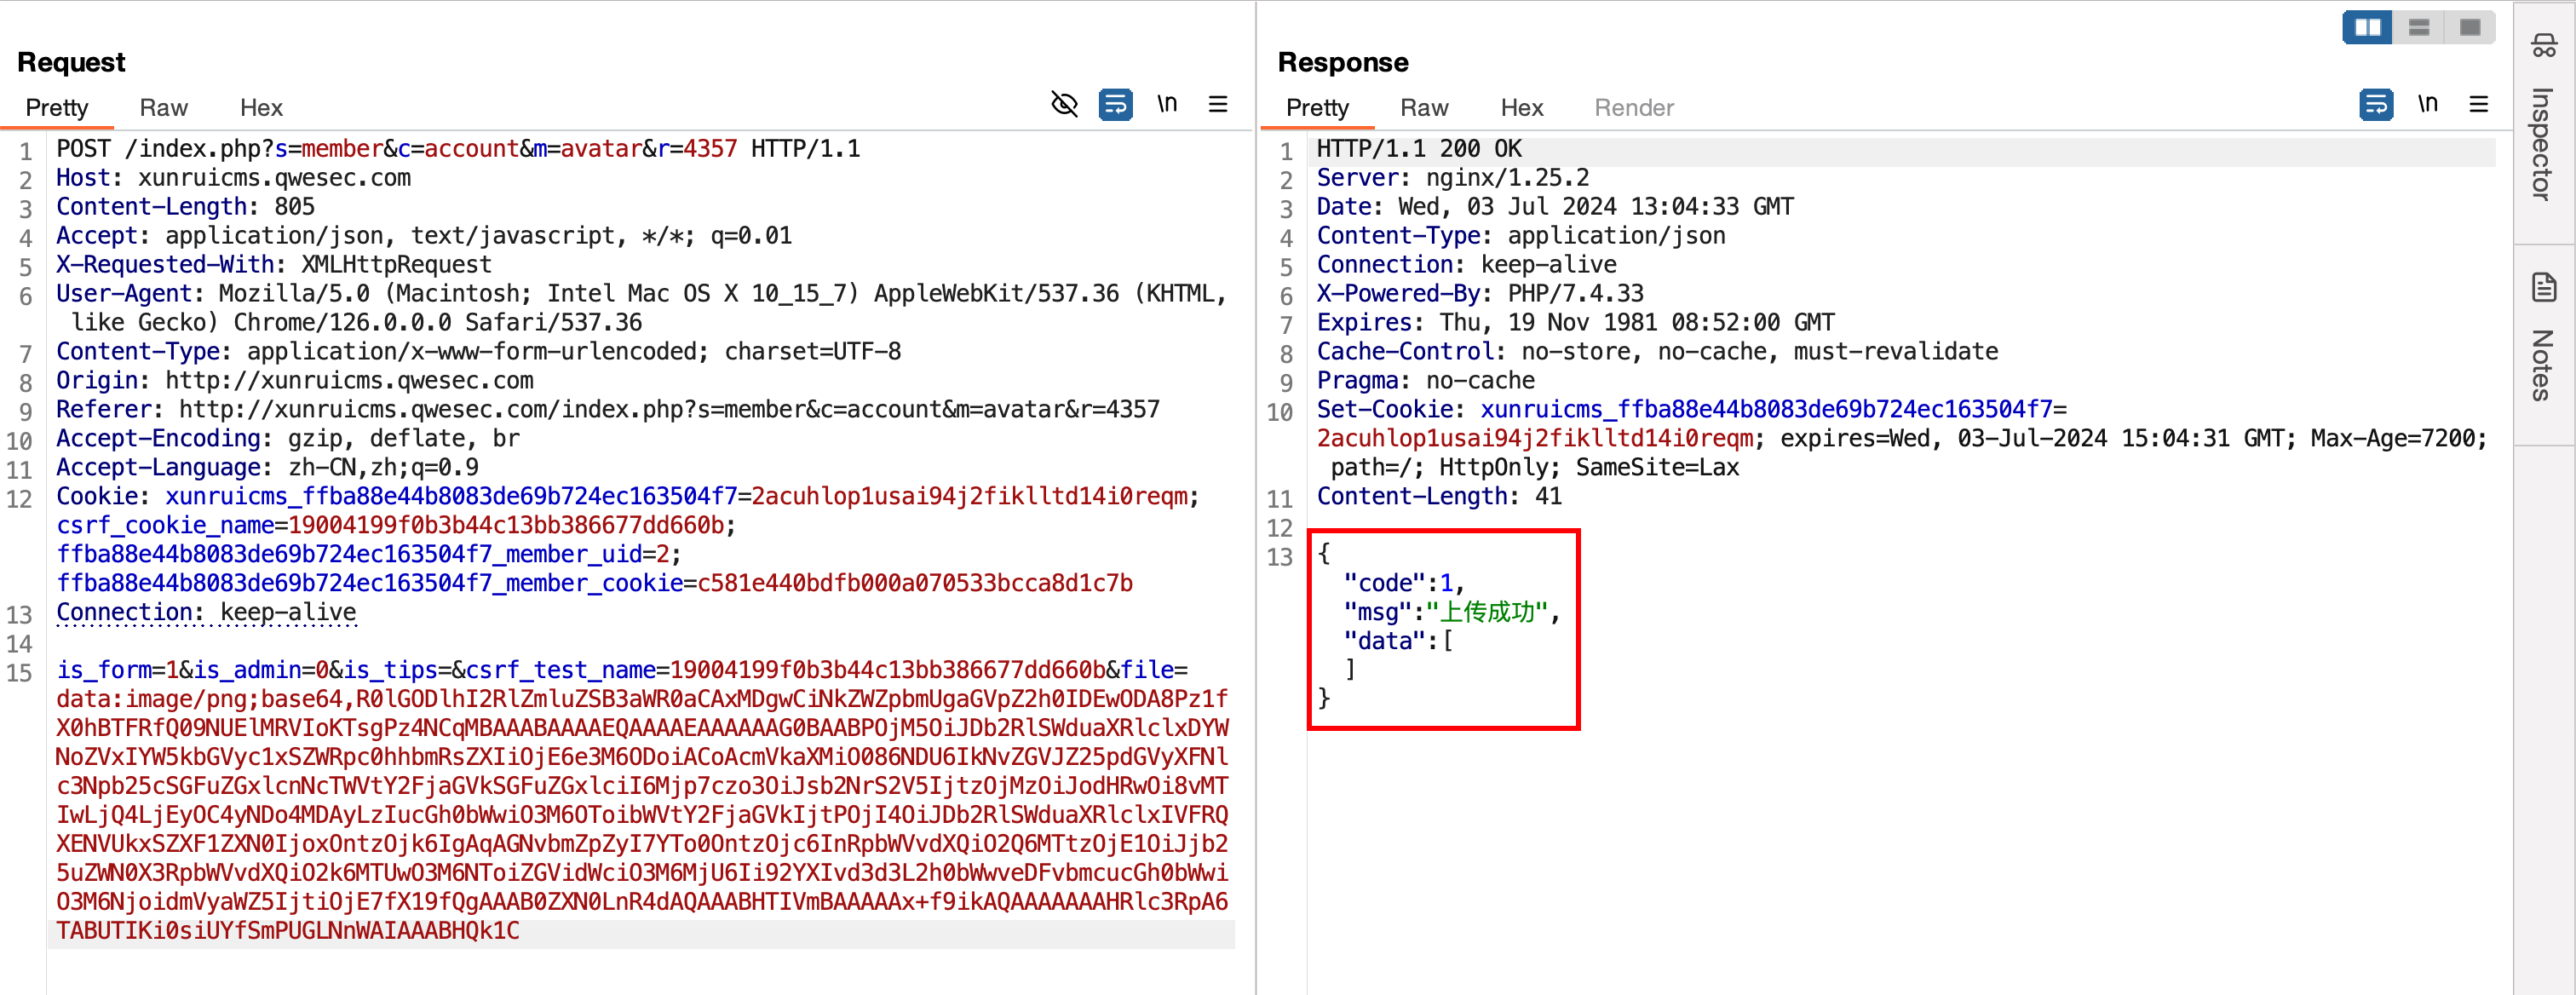Click the Server nginx/1.25.2 header

click(1452, 178)
